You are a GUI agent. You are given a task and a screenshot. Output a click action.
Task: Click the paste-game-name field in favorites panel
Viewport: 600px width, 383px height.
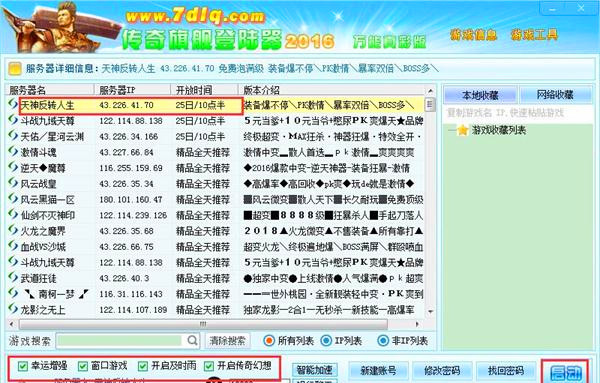517,113
